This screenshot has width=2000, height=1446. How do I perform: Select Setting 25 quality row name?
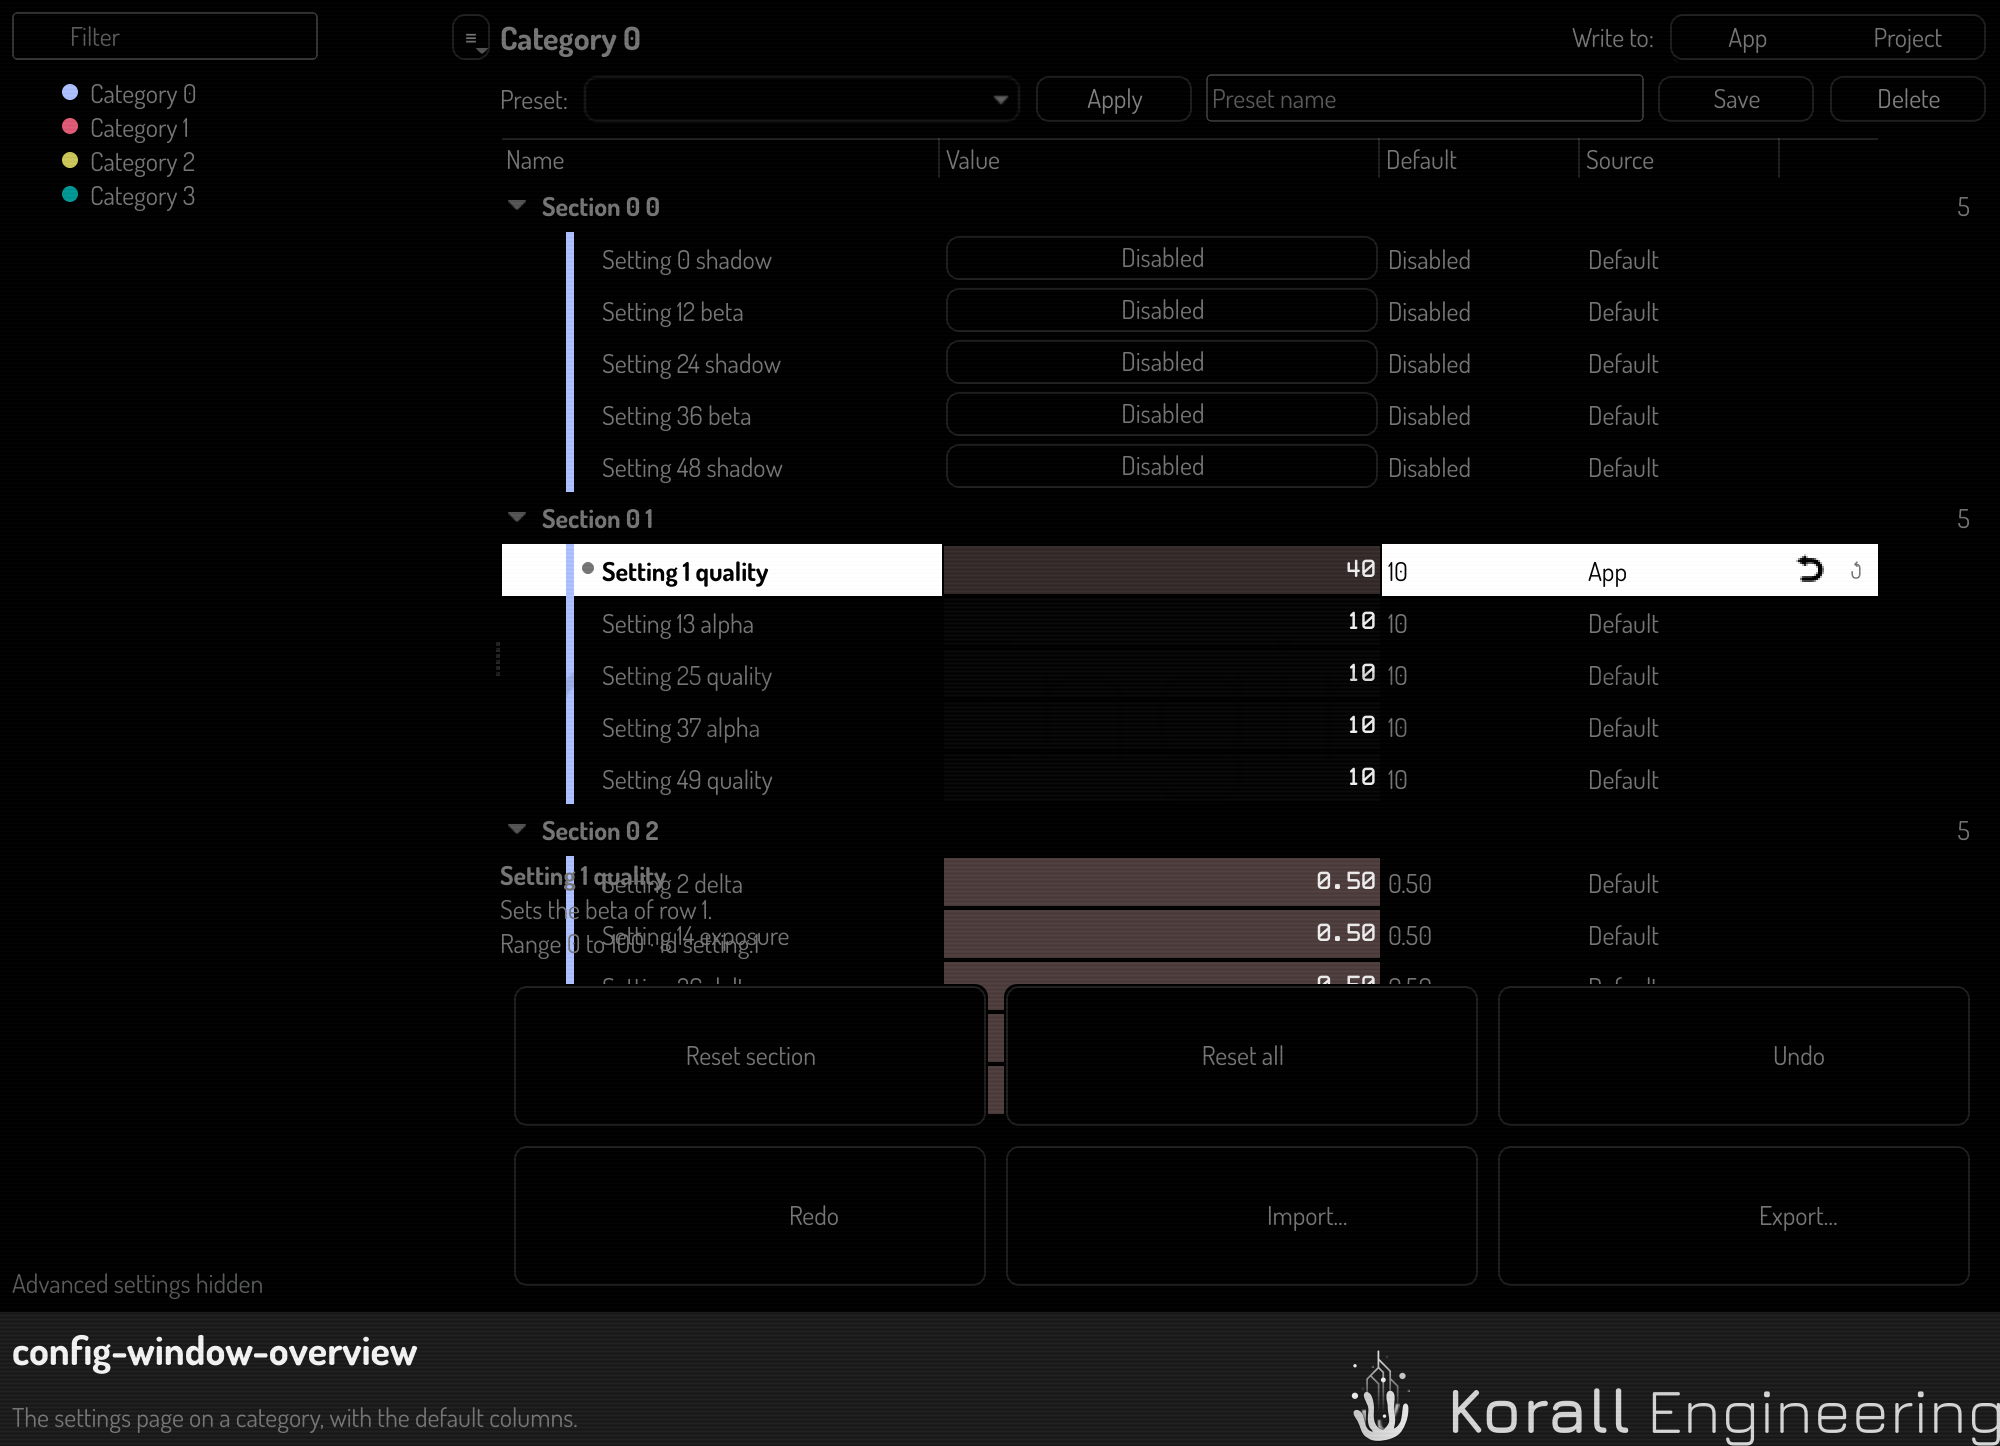(x=687, y=676)
